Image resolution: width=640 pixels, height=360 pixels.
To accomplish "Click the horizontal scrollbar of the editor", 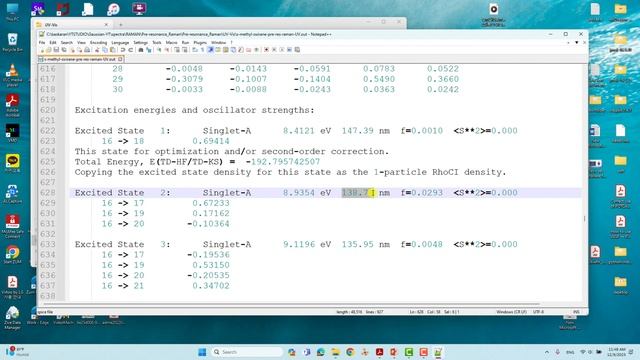I will tap(292, 304).
